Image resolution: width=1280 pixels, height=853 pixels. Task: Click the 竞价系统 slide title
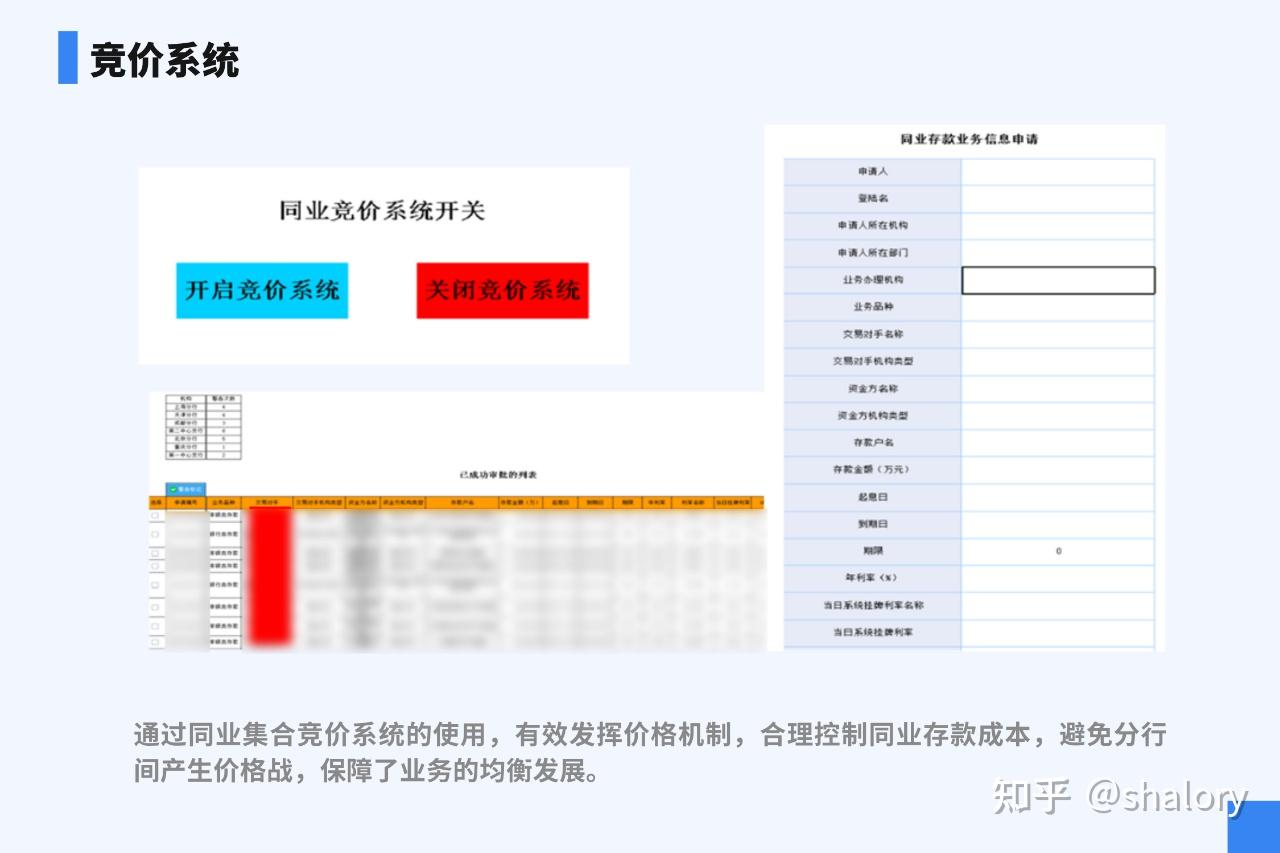[165, 60]
